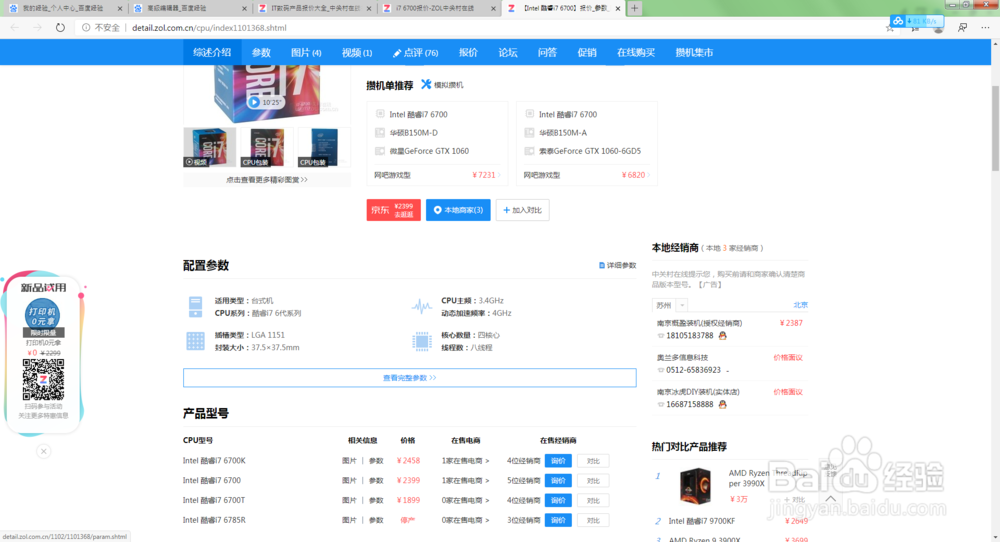The height and width of the screenshot is (542, 1000).
Task: Click the 核心数量 chip icon
Action: pyautogui.click(x=422, y=341)
